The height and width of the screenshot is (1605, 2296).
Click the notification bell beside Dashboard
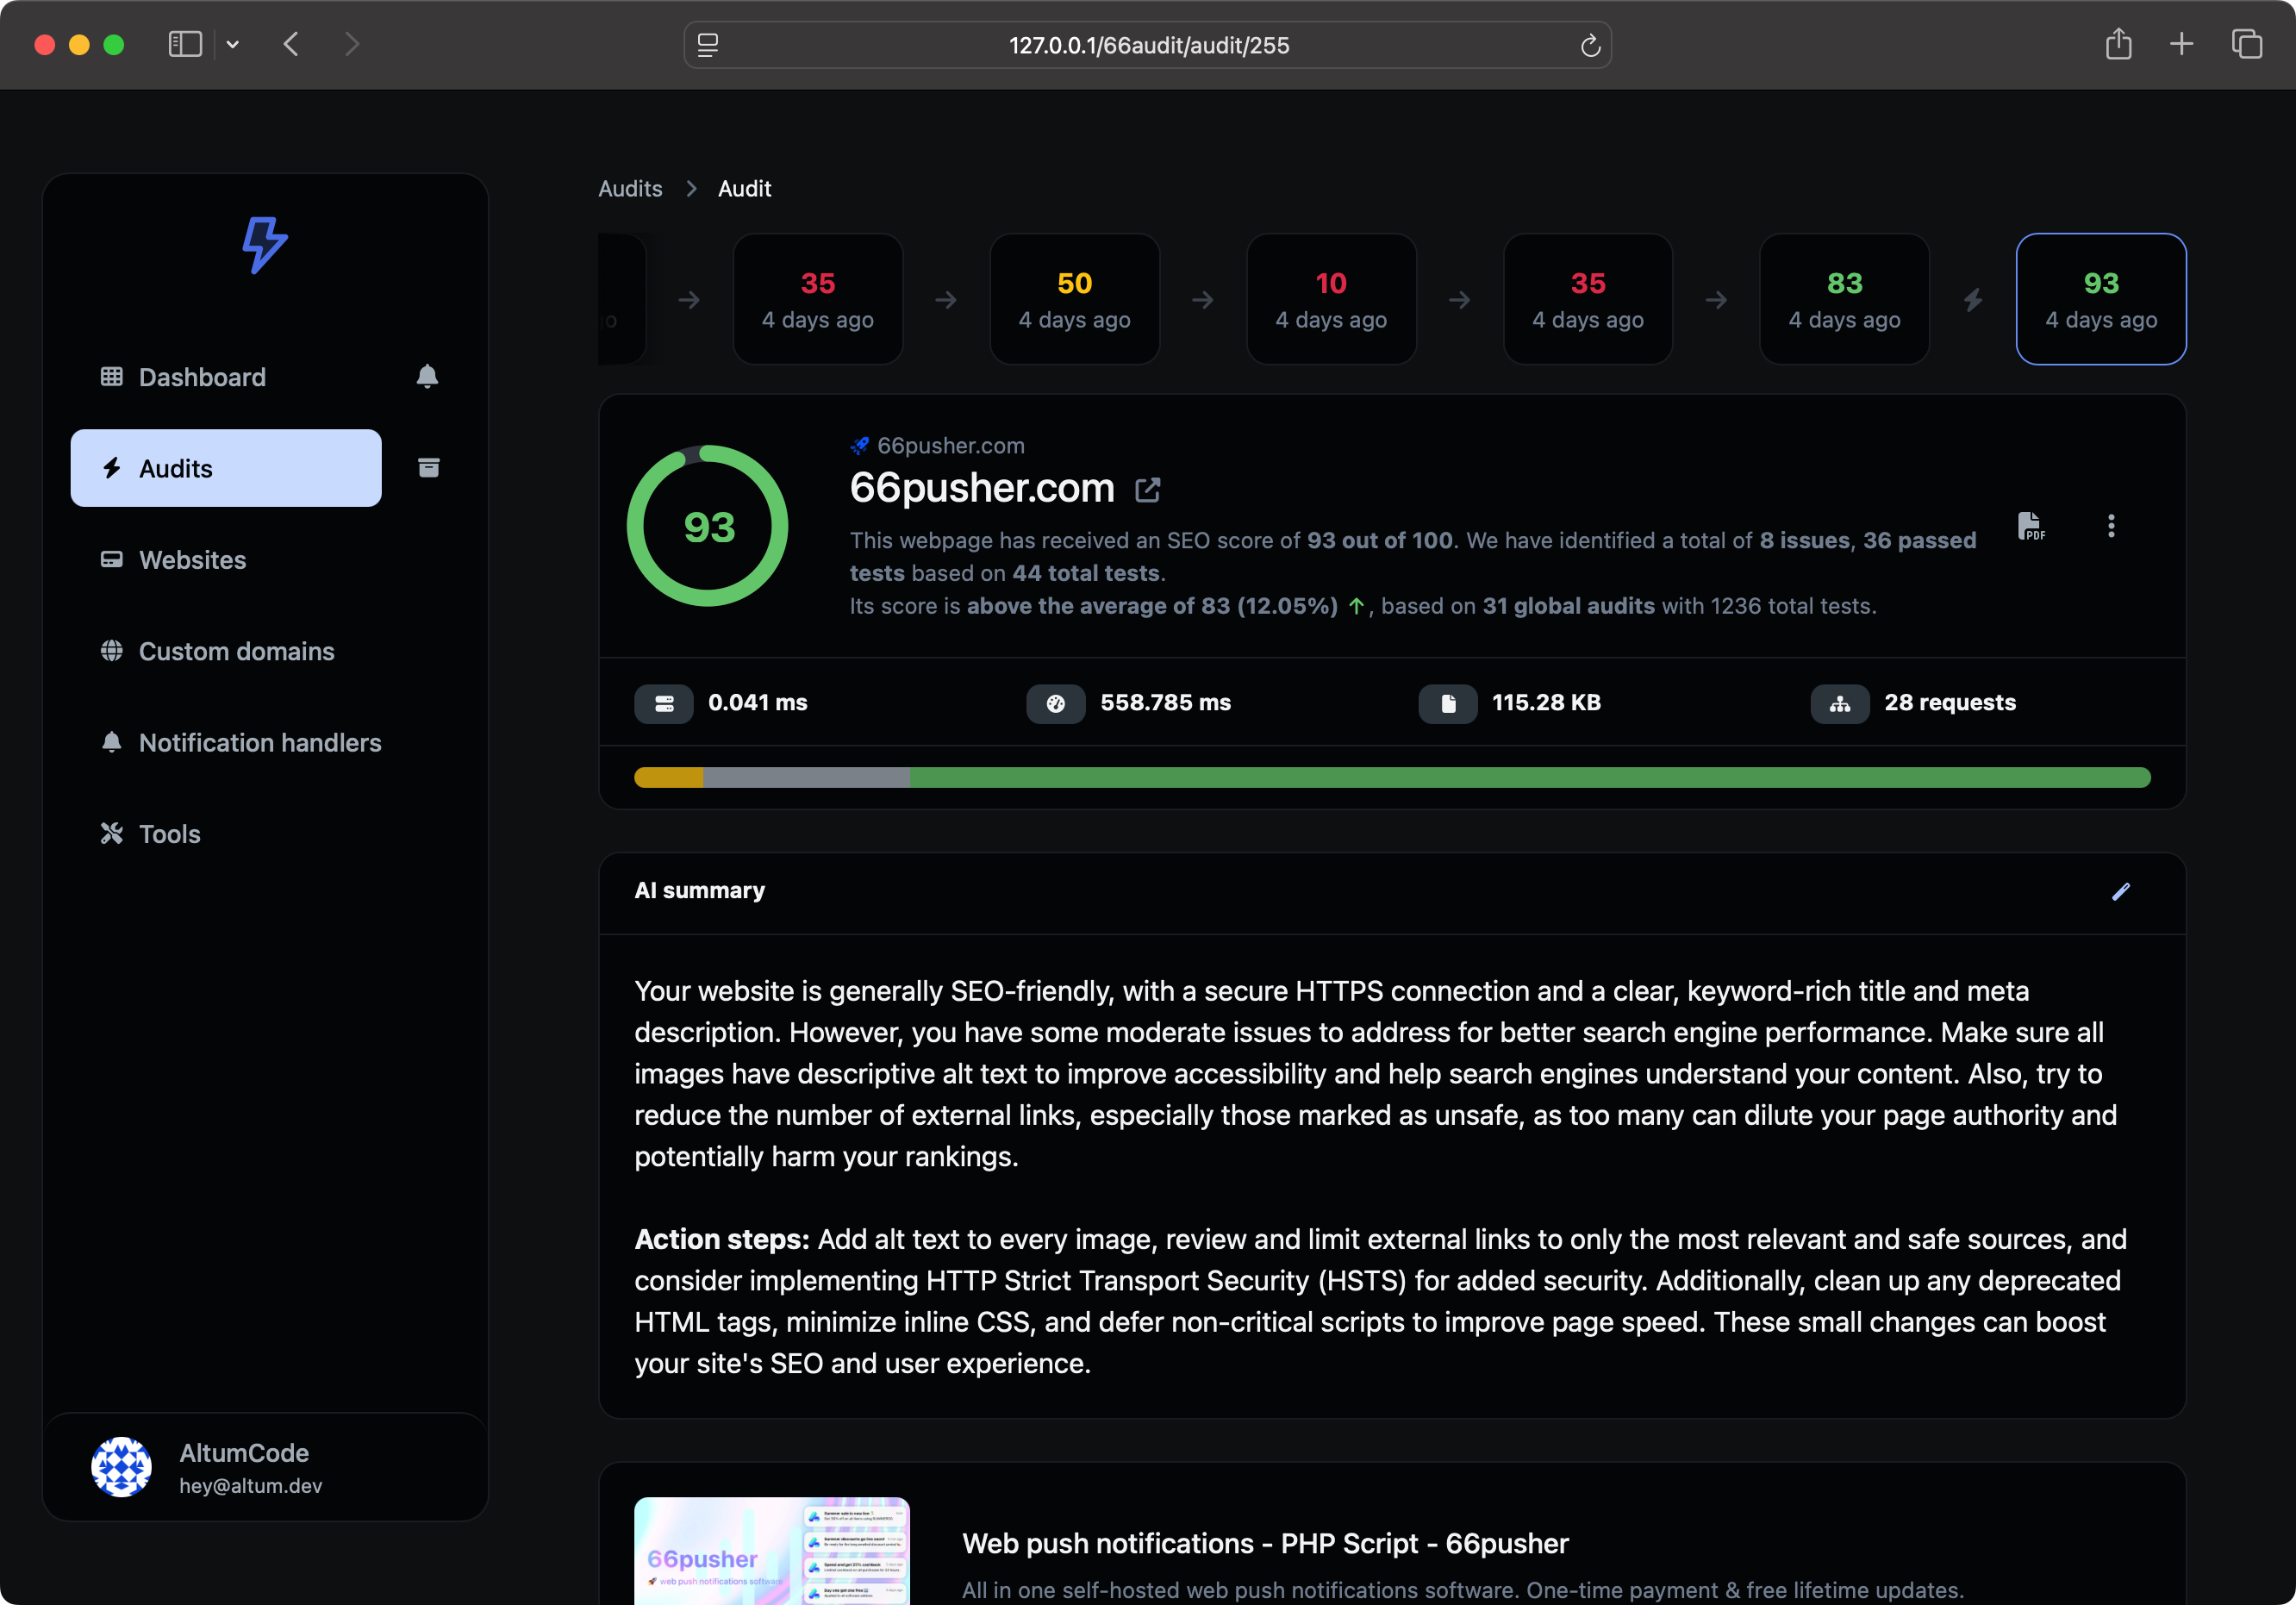[427, 376]
